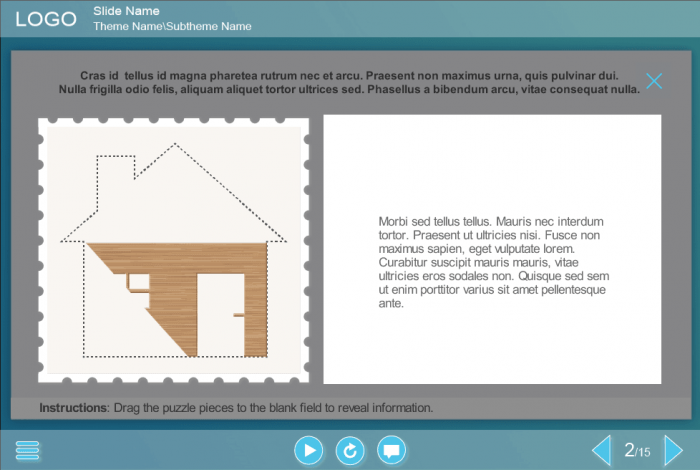Advance to next slide with right arrow
Image resolution: width=700 pixels, height=470 pixels.
[x=673, y=451]
